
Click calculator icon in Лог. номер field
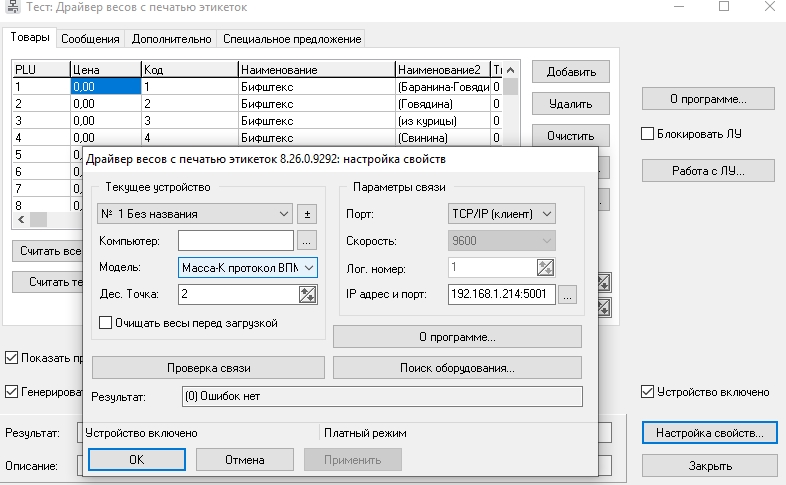coord(545,268)
